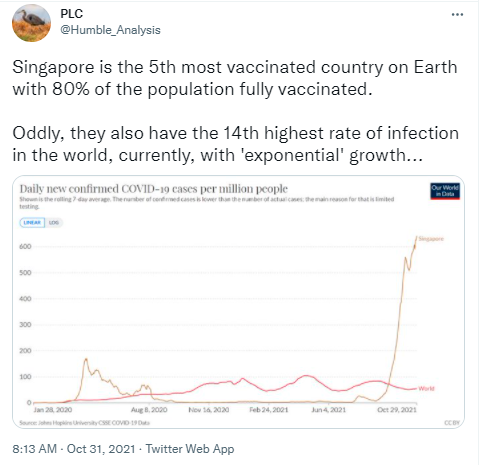This screenshot has width=480, height=465.
Task: Open the @Humble_Analysis handle link
Action: [x=110, y=30]
